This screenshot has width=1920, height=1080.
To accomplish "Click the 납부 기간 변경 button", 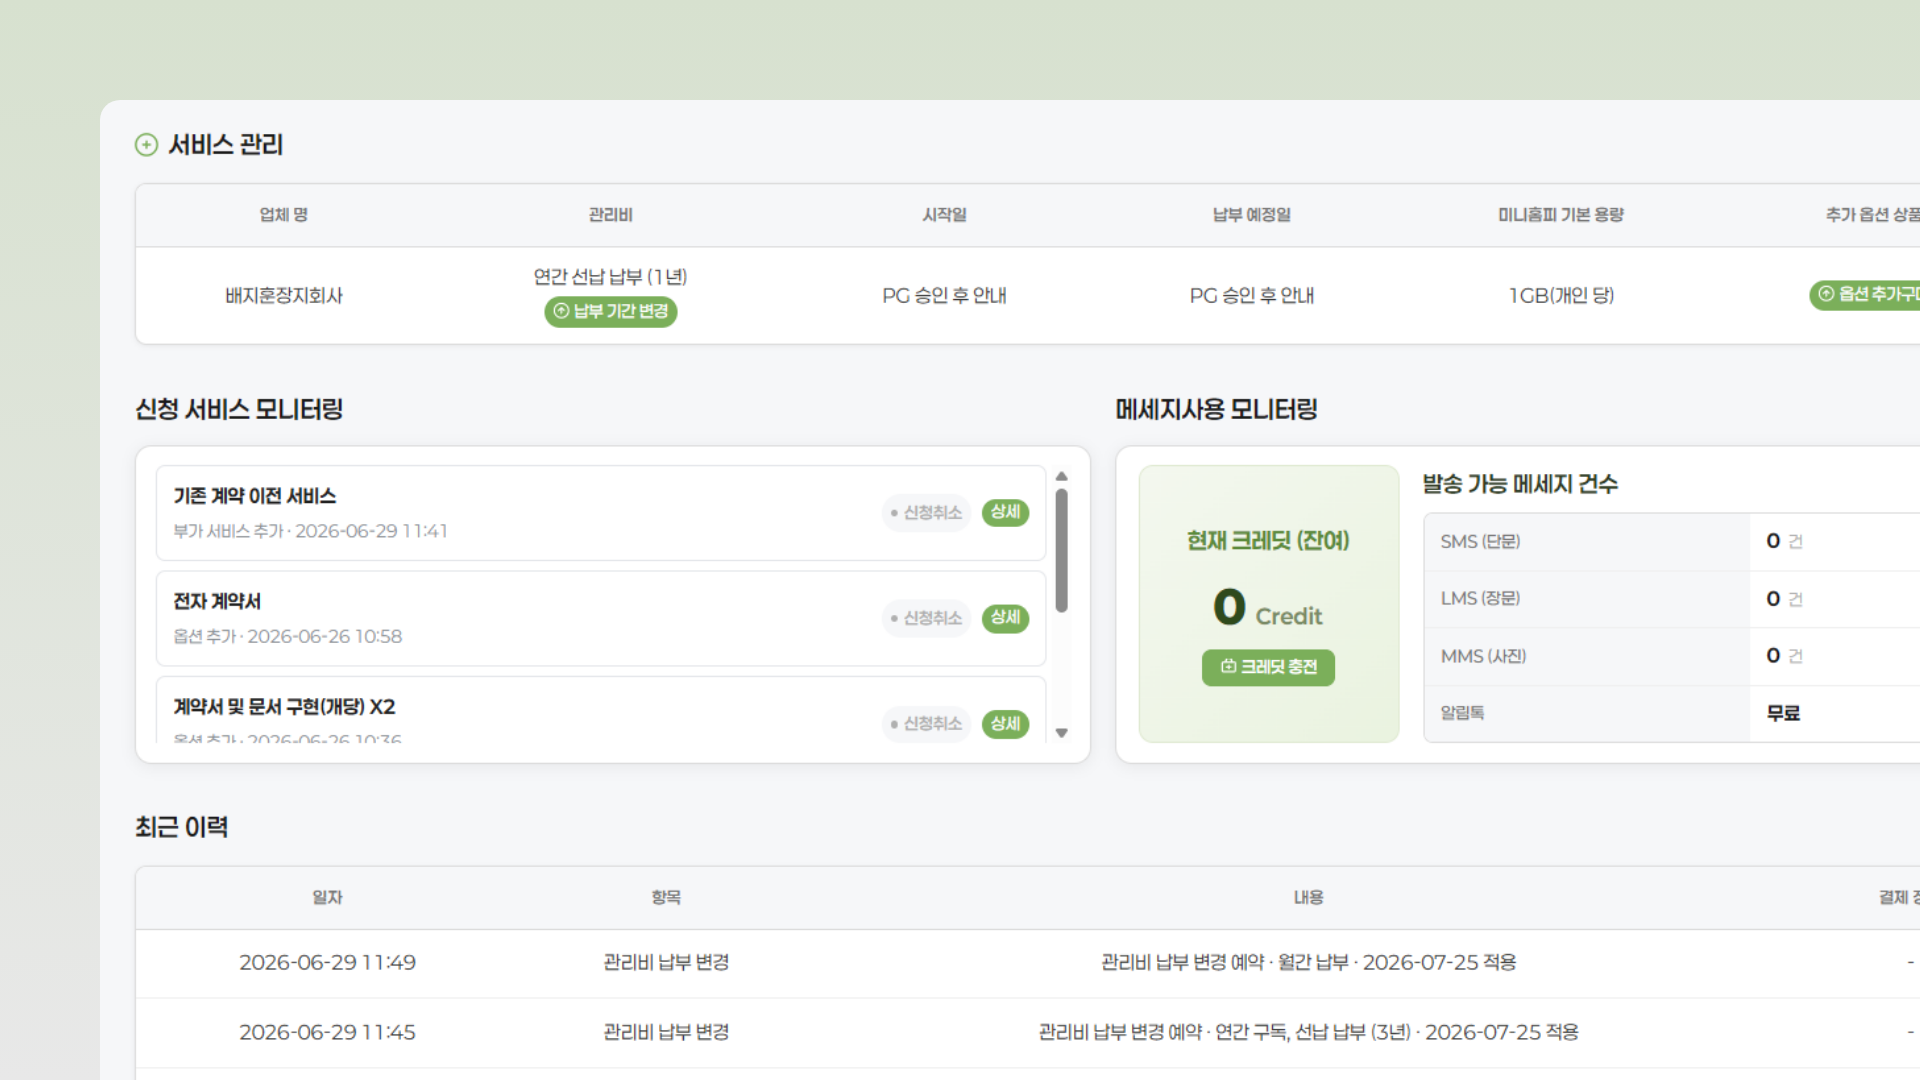I will point(610,311).
